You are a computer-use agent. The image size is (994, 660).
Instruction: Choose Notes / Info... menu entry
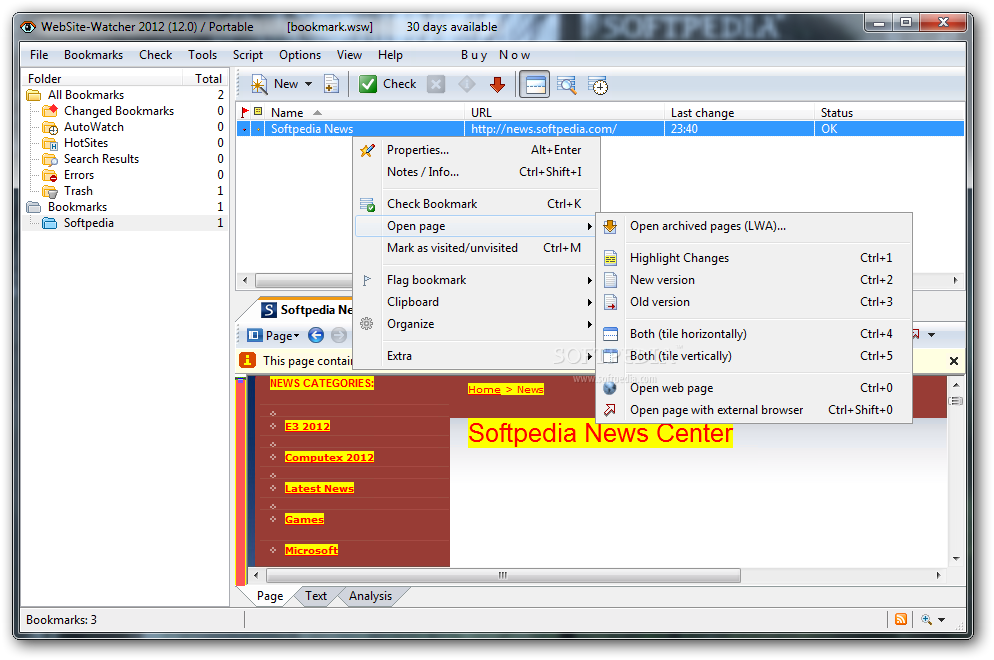[476, 172]
